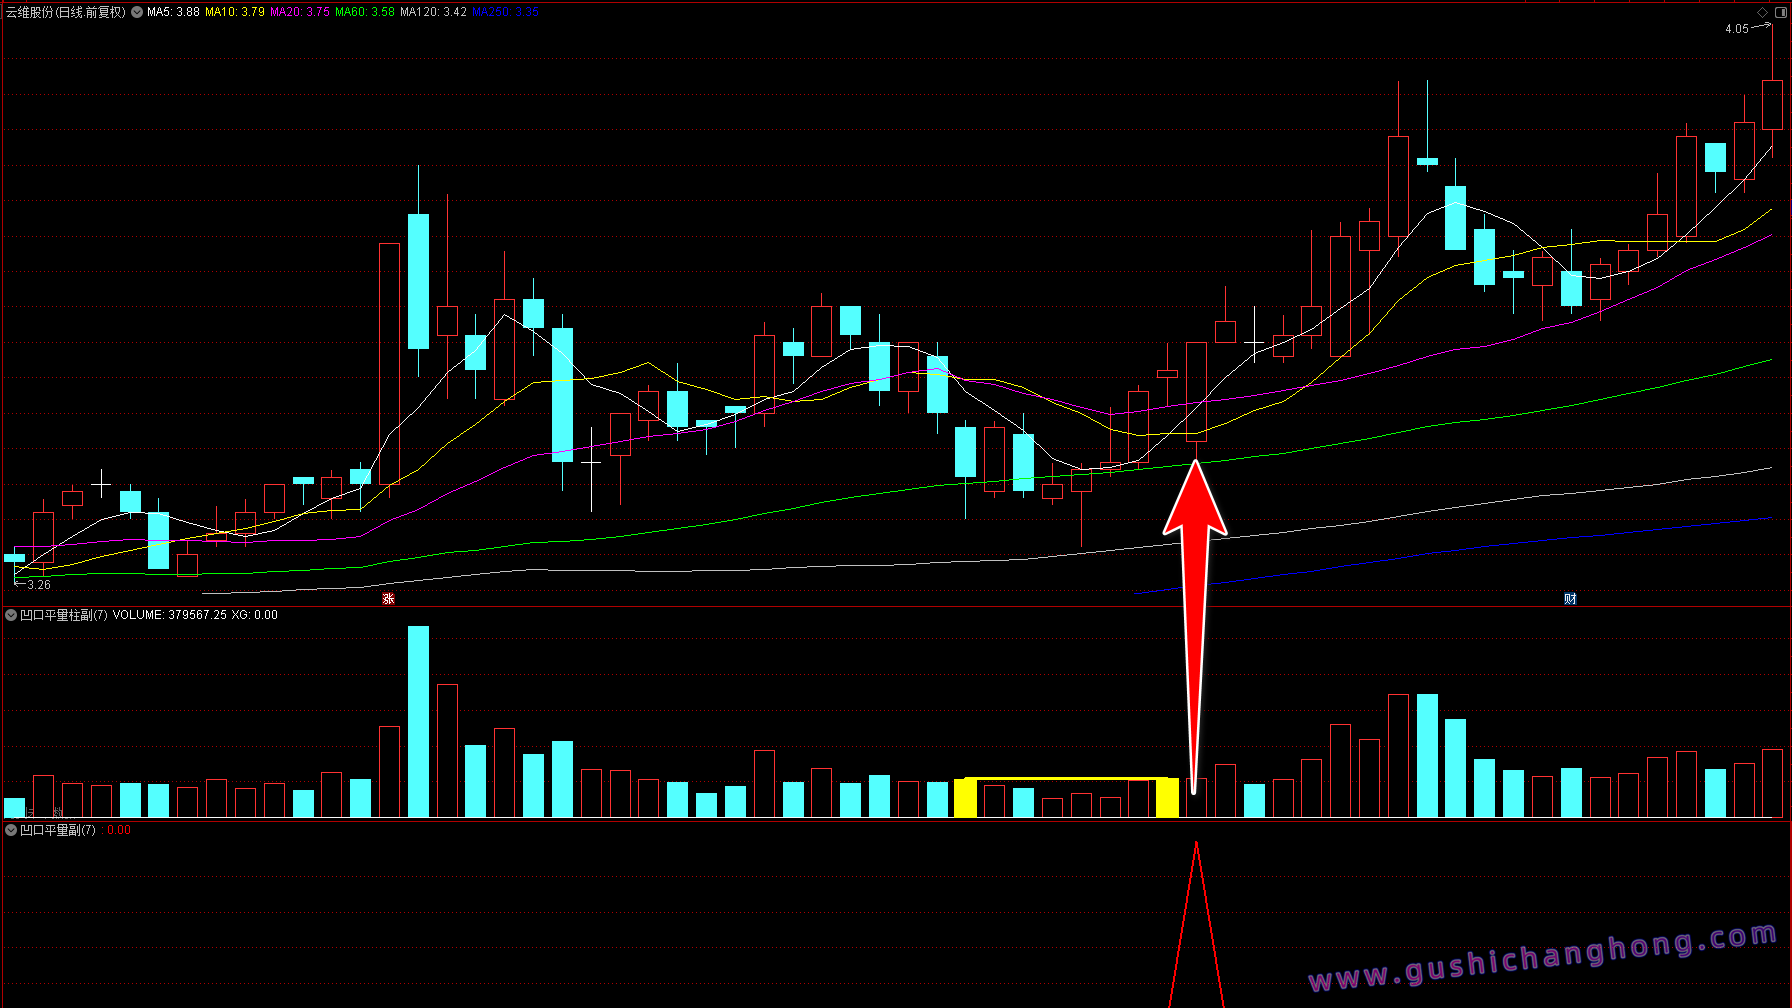
Task: Open the 凹口平量柱副 indicator dropdown arrow
Action: pos(11,615)
